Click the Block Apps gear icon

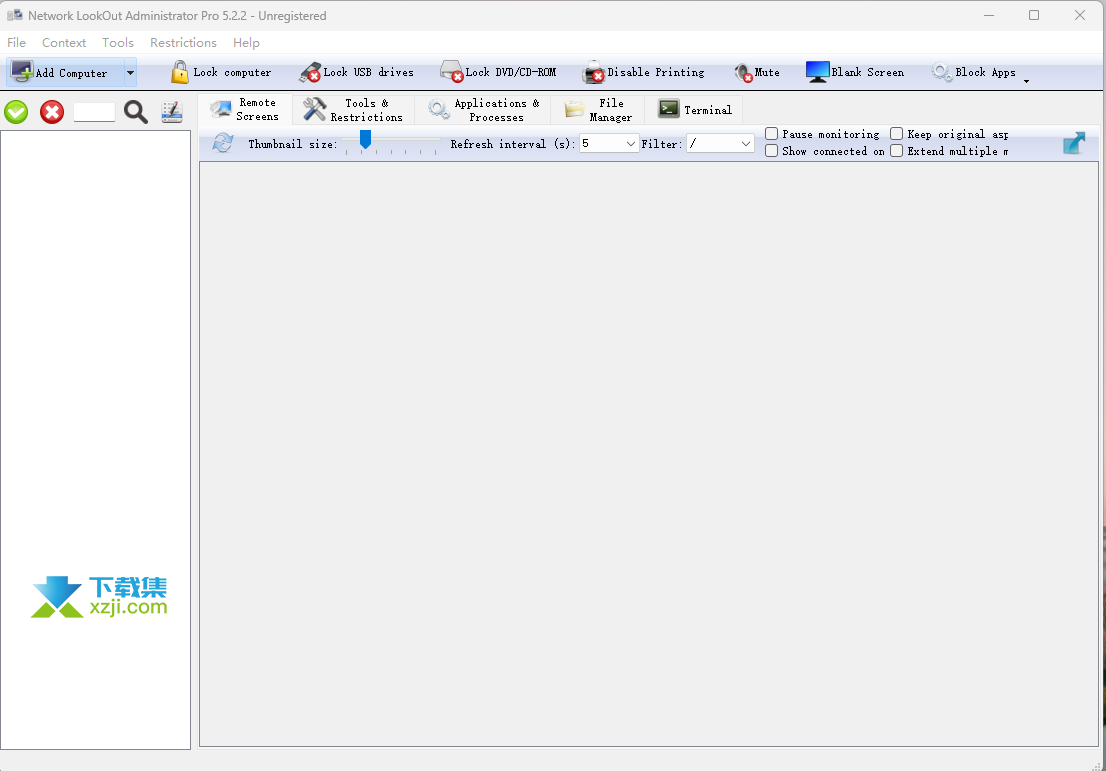click(x=942, y=72)
